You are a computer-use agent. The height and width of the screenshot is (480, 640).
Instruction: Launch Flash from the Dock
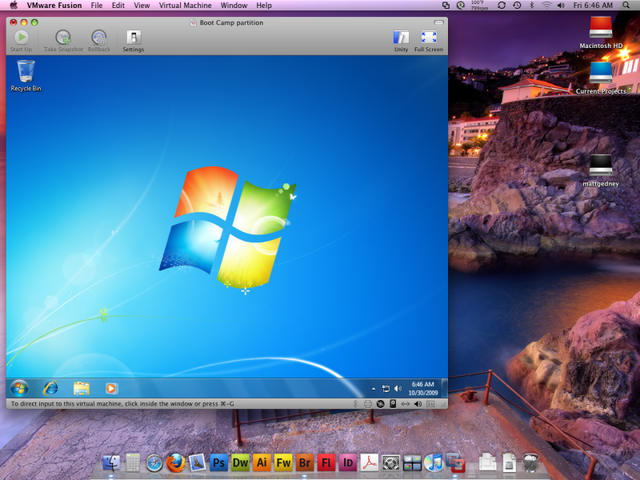click(327, 463)
